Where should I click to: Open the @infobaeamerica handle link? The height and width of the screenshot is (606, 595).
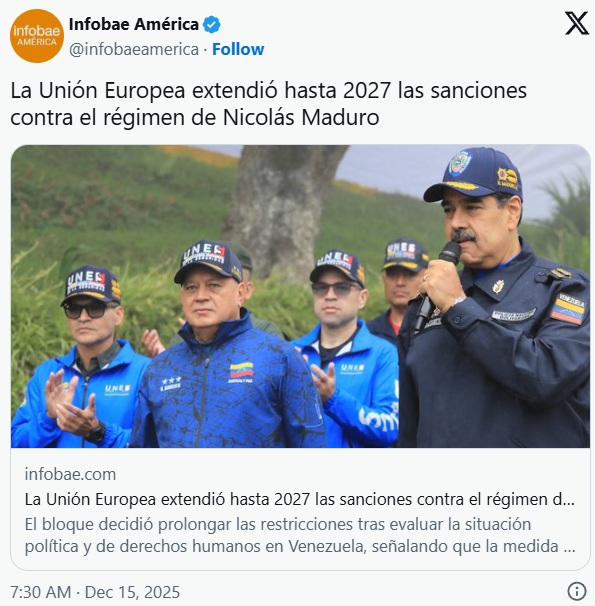134,49
